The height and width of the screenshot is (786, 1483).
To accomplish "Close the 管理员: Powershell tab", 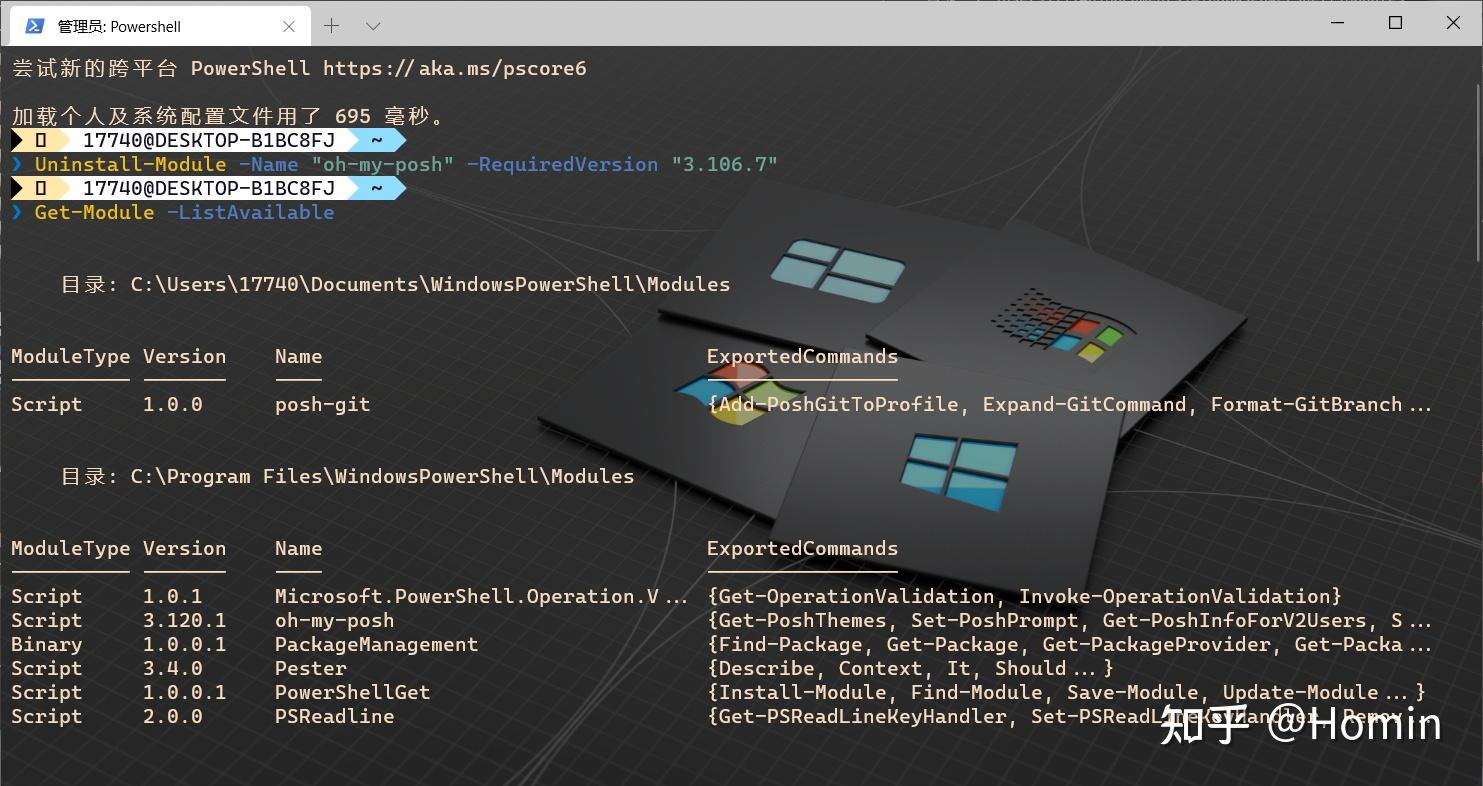I will (x=289, y=25).
